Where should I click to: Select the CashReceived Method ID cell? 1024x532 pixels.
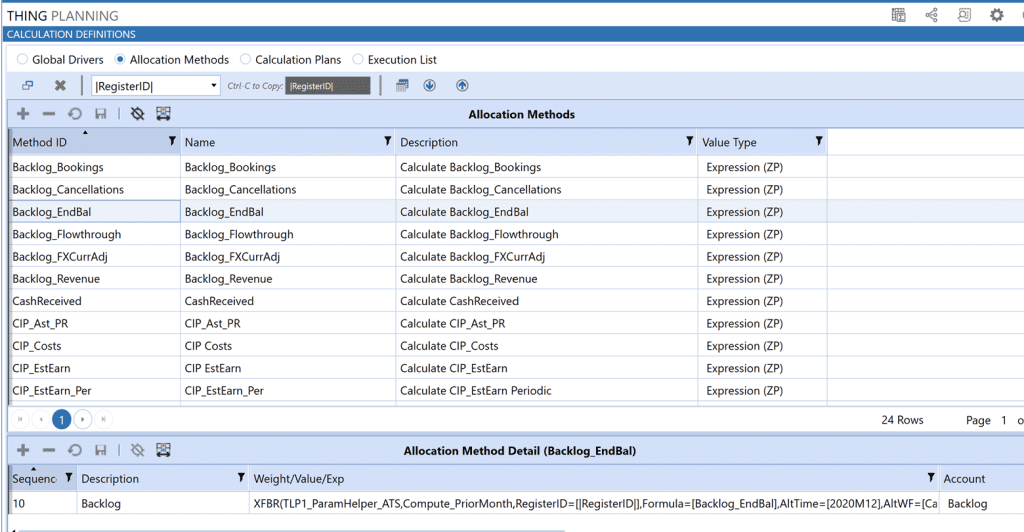click(95, 301)
